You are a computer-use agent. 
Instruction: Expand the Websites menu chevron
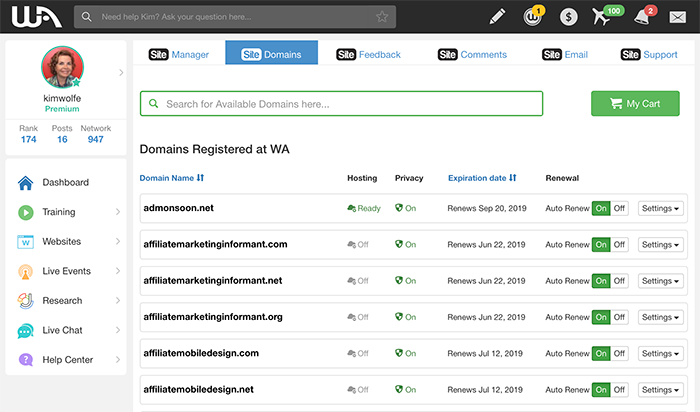(x=118, y=241)
